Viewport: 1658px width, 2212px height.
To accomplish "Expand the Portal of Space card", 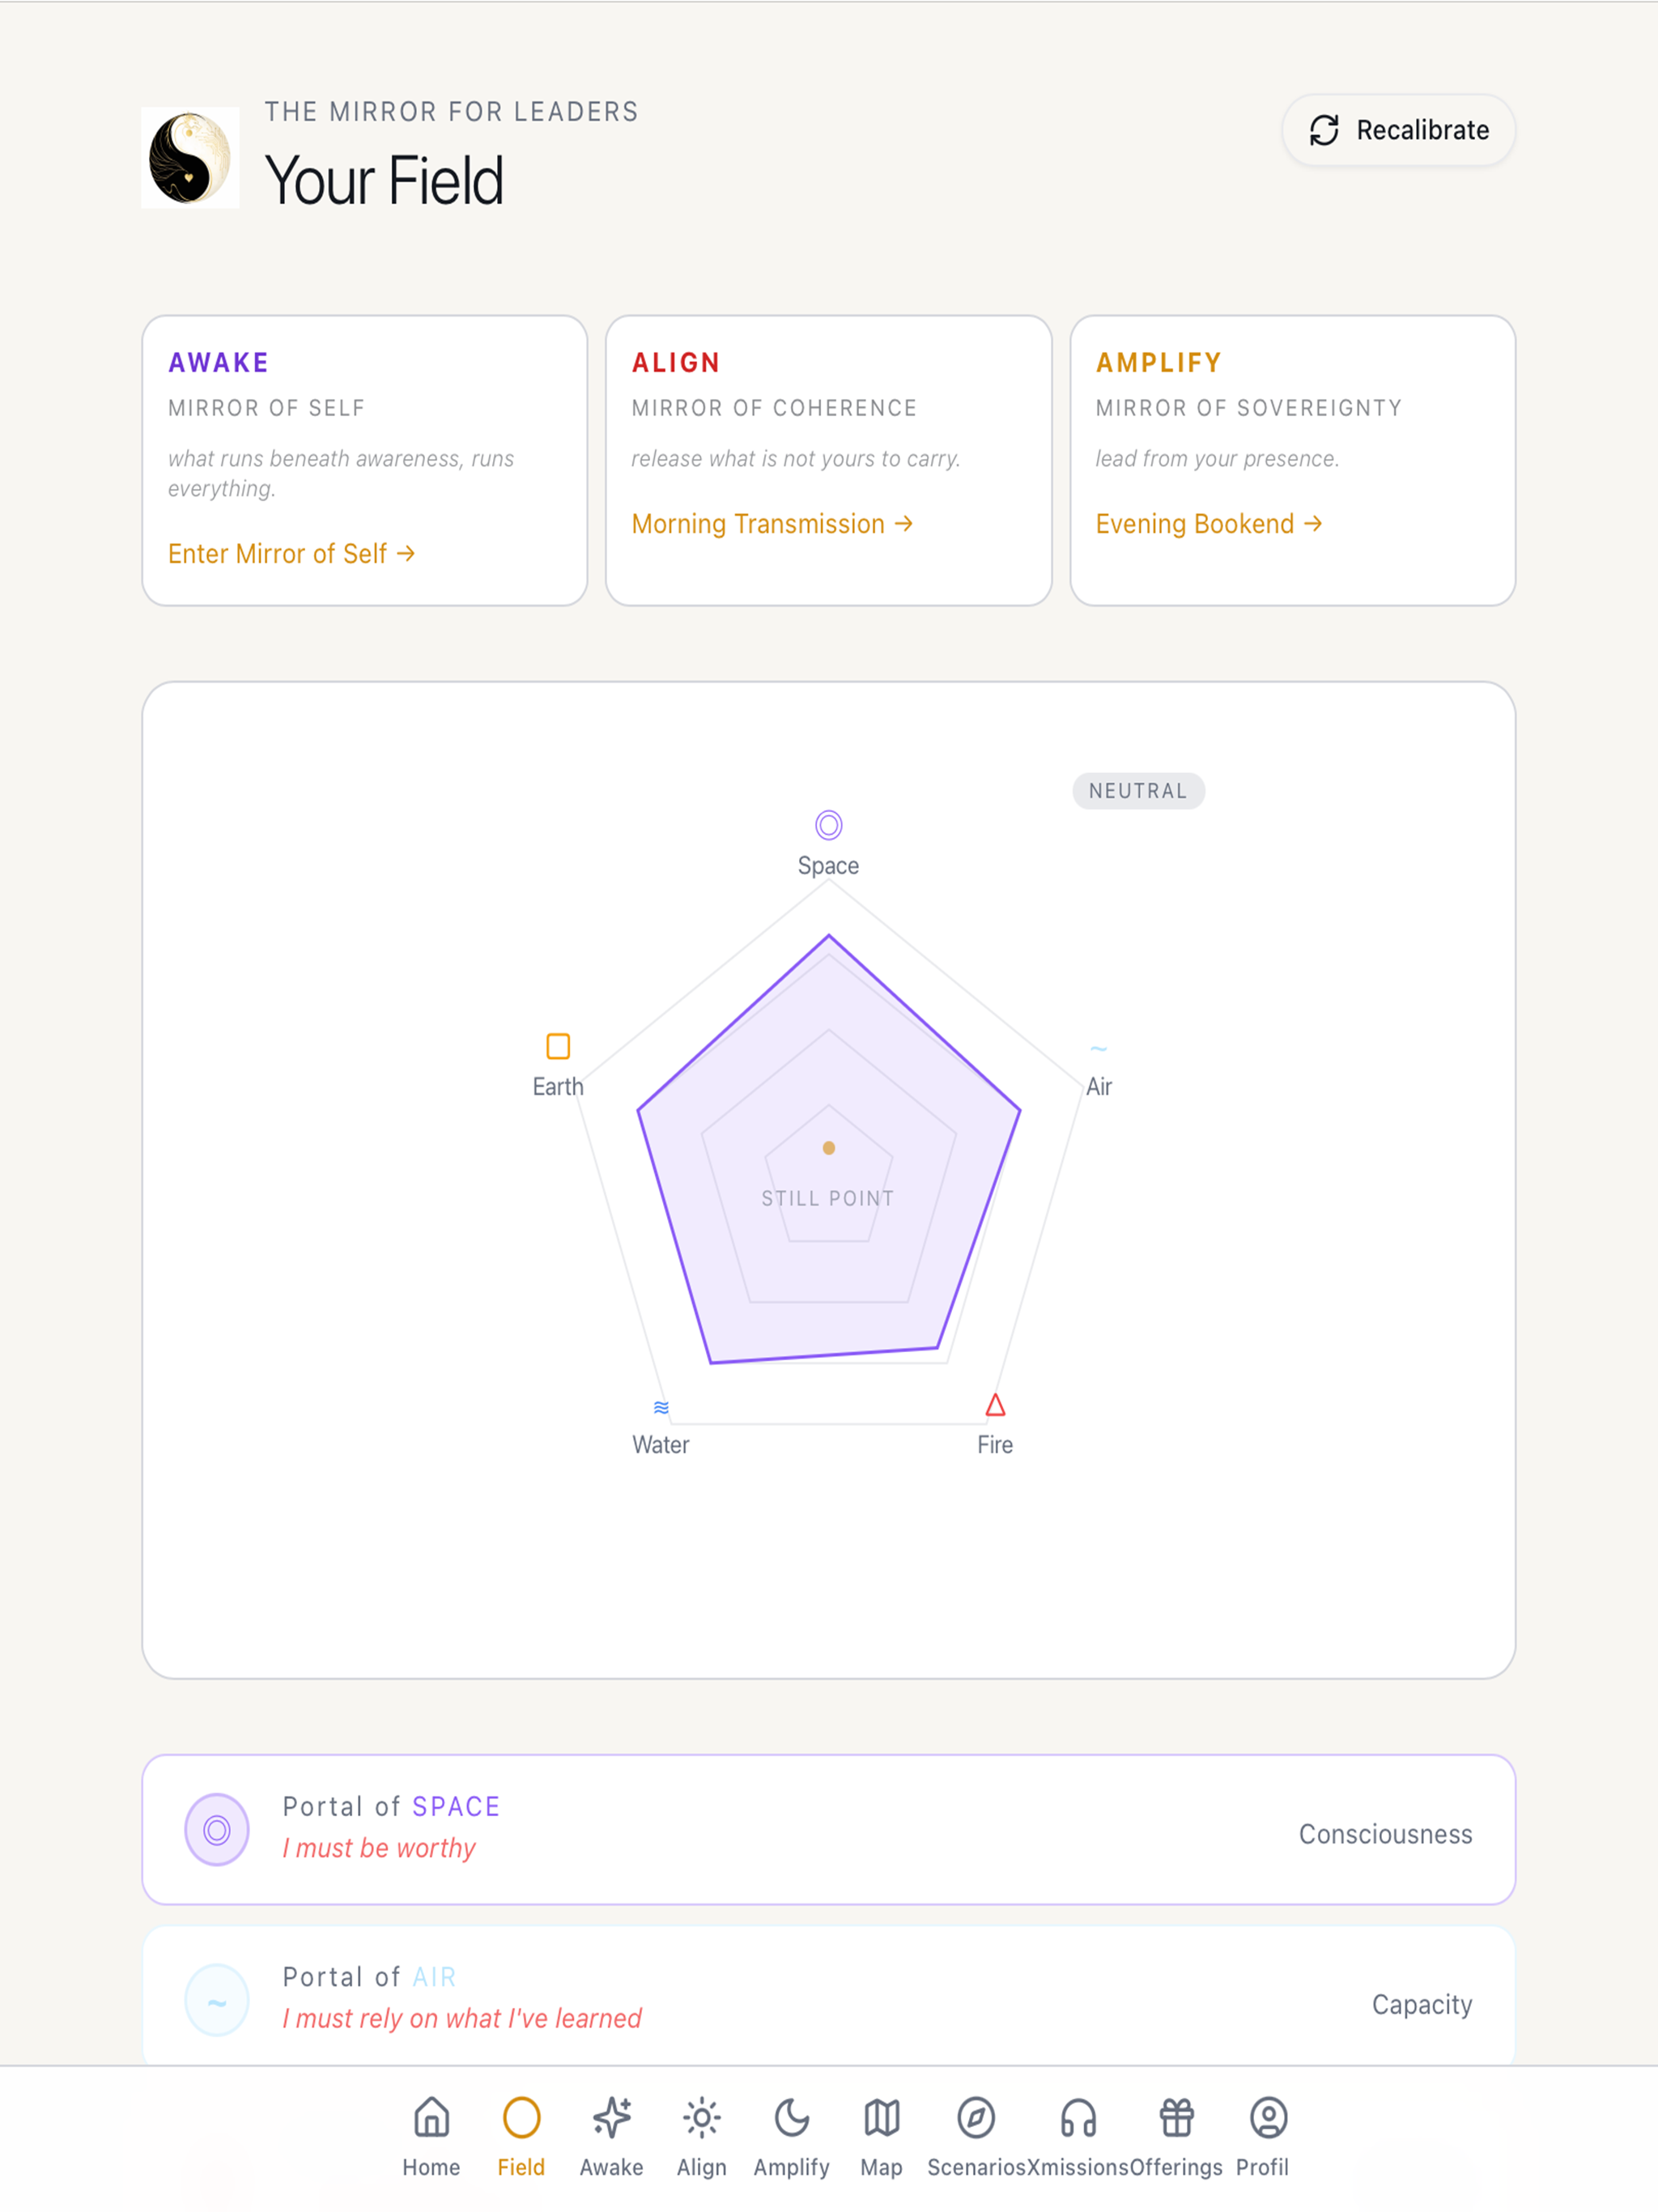I will tap(828, 1829).
